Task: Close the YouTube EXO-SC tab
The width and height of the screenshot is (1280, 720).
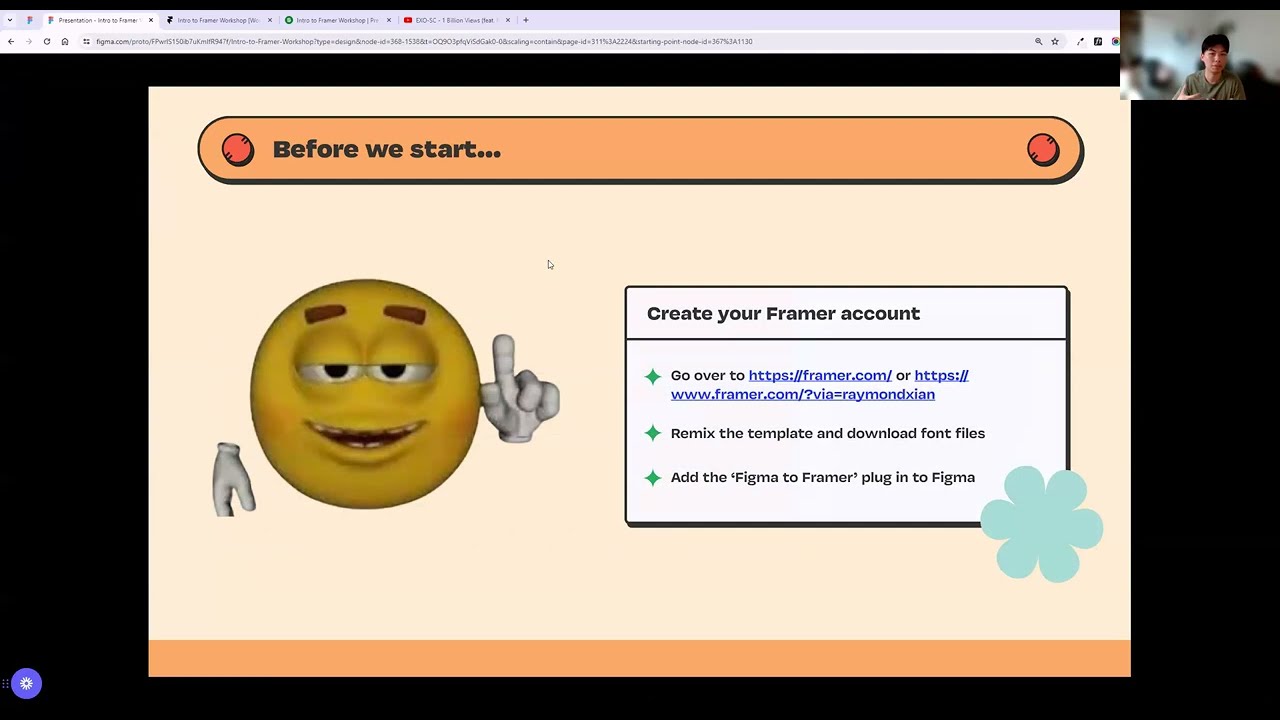Action: coord(508,20)
